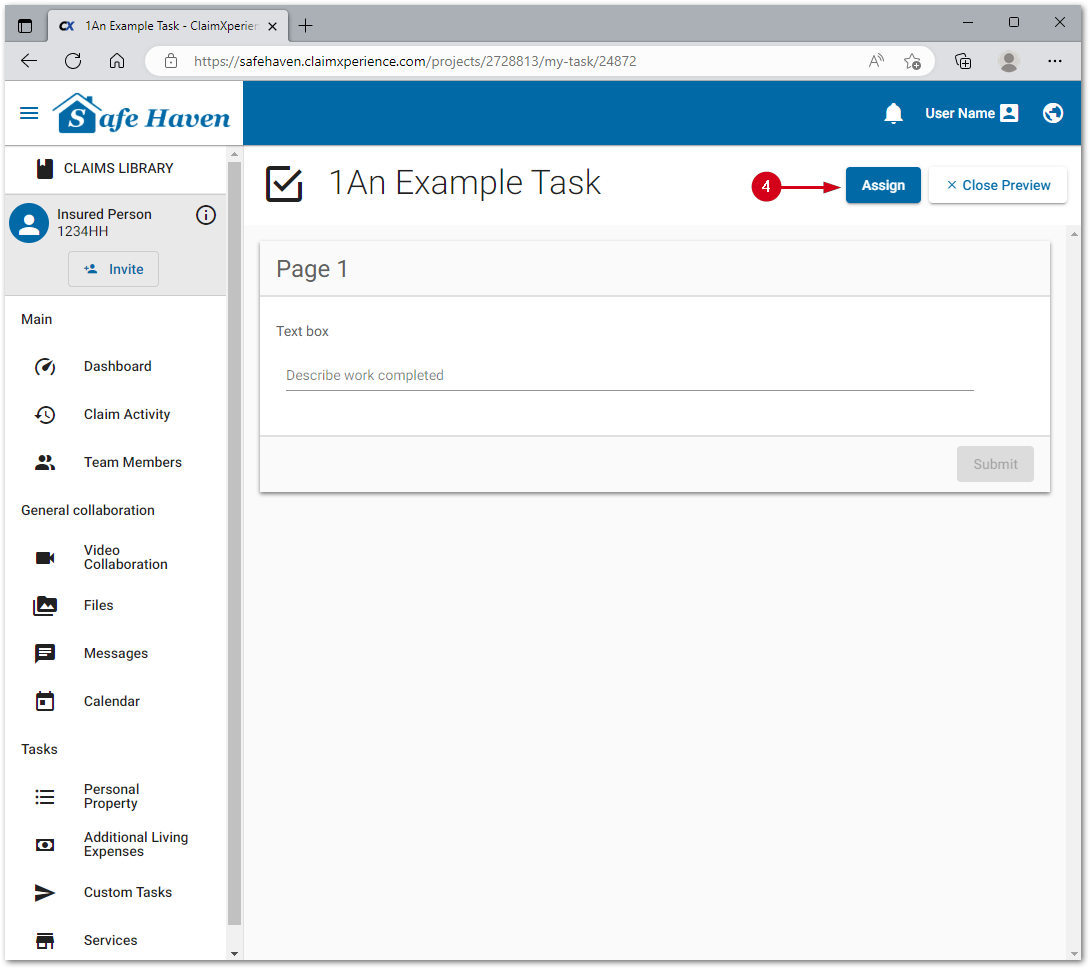
Task: Open the Custom Tasks section
Action: (x=127, y=893)
